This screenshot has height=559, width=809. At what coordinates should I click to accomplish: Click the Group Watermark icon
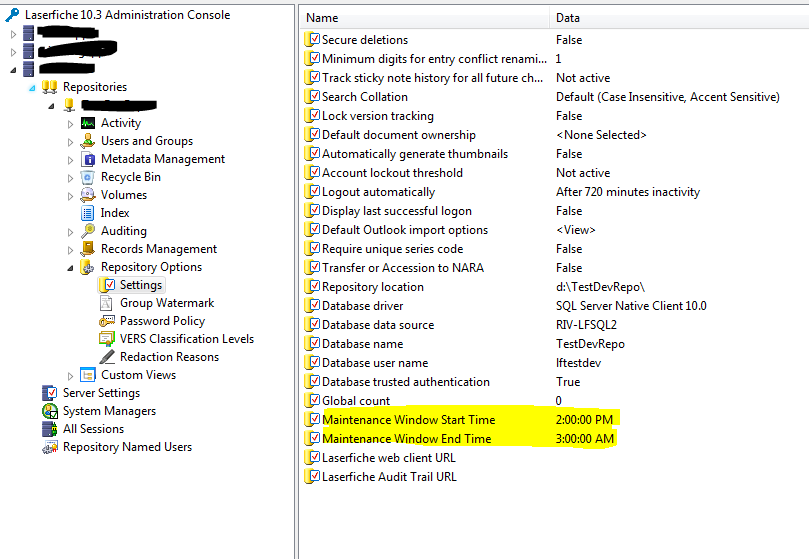tap(106, 303)
